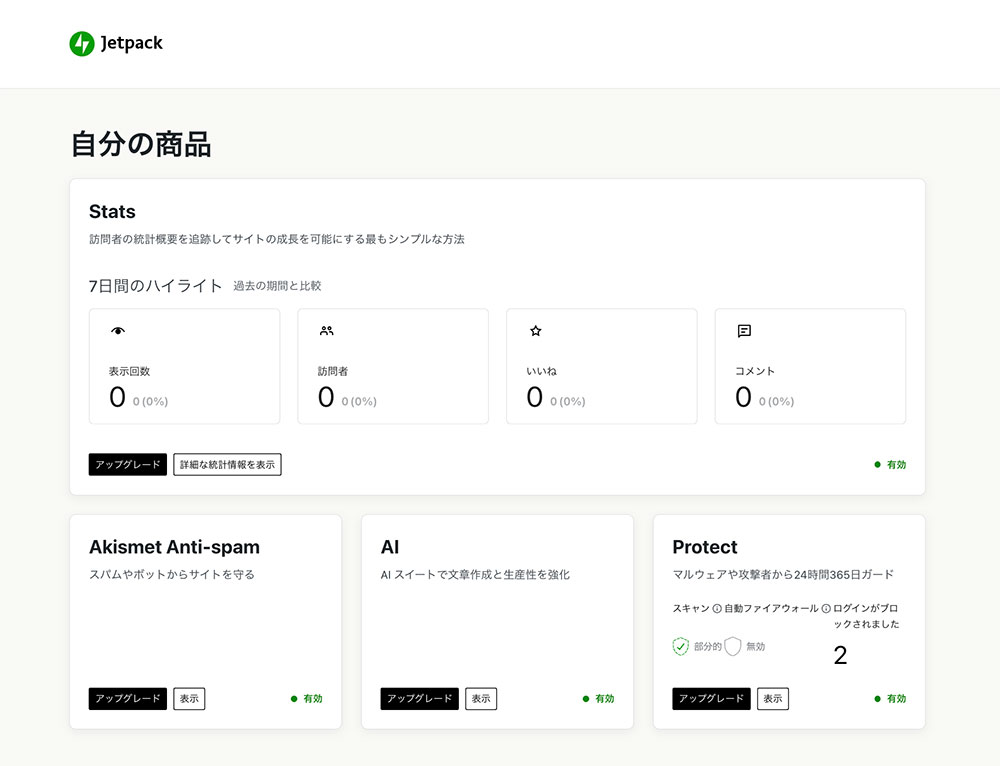Click the eye icon in the 表示回数 card
1000x766 pixels.
(x=118, y=330)
